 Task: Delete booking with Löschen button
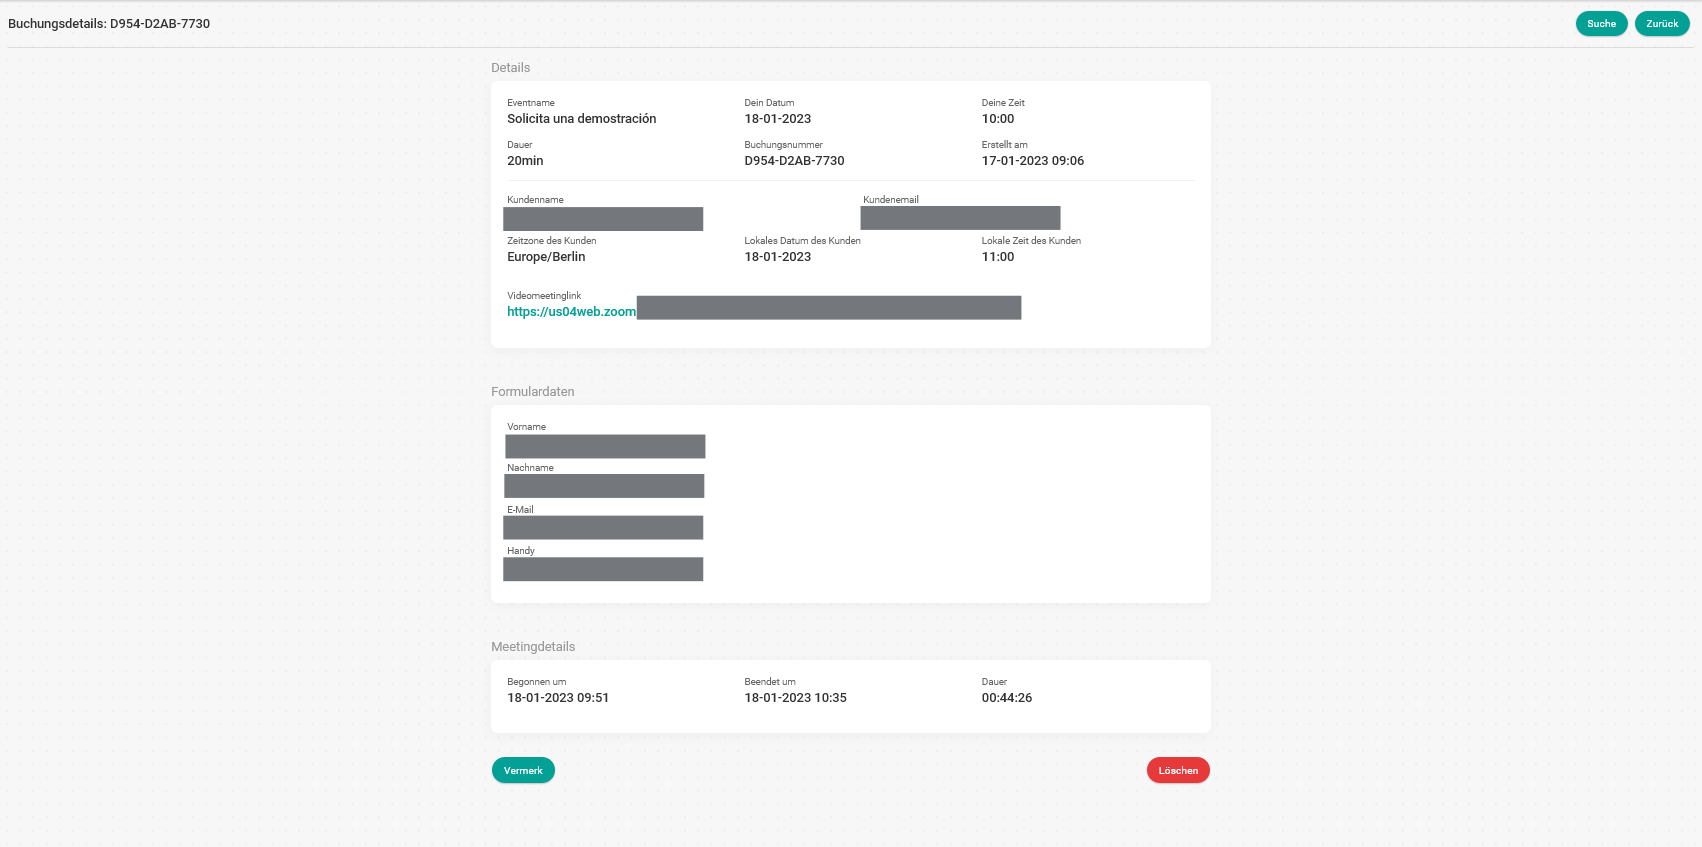(1178, 770)
